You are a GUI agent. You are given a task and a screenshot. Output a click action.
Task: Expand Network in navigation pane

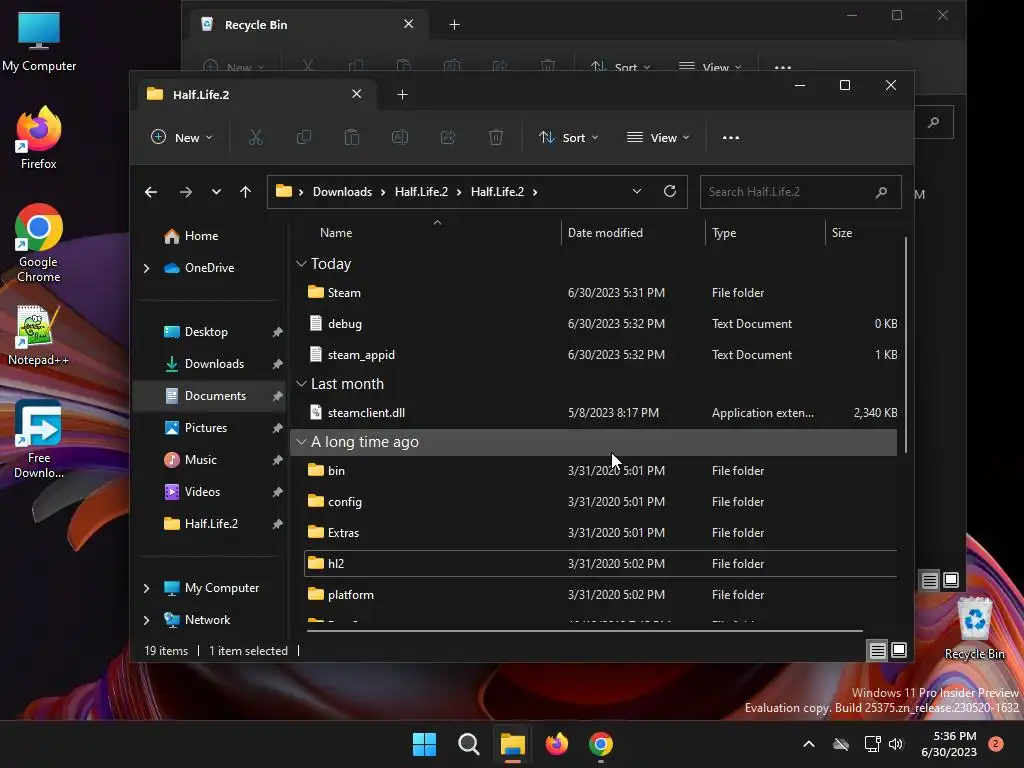click(x=146, y=620)
